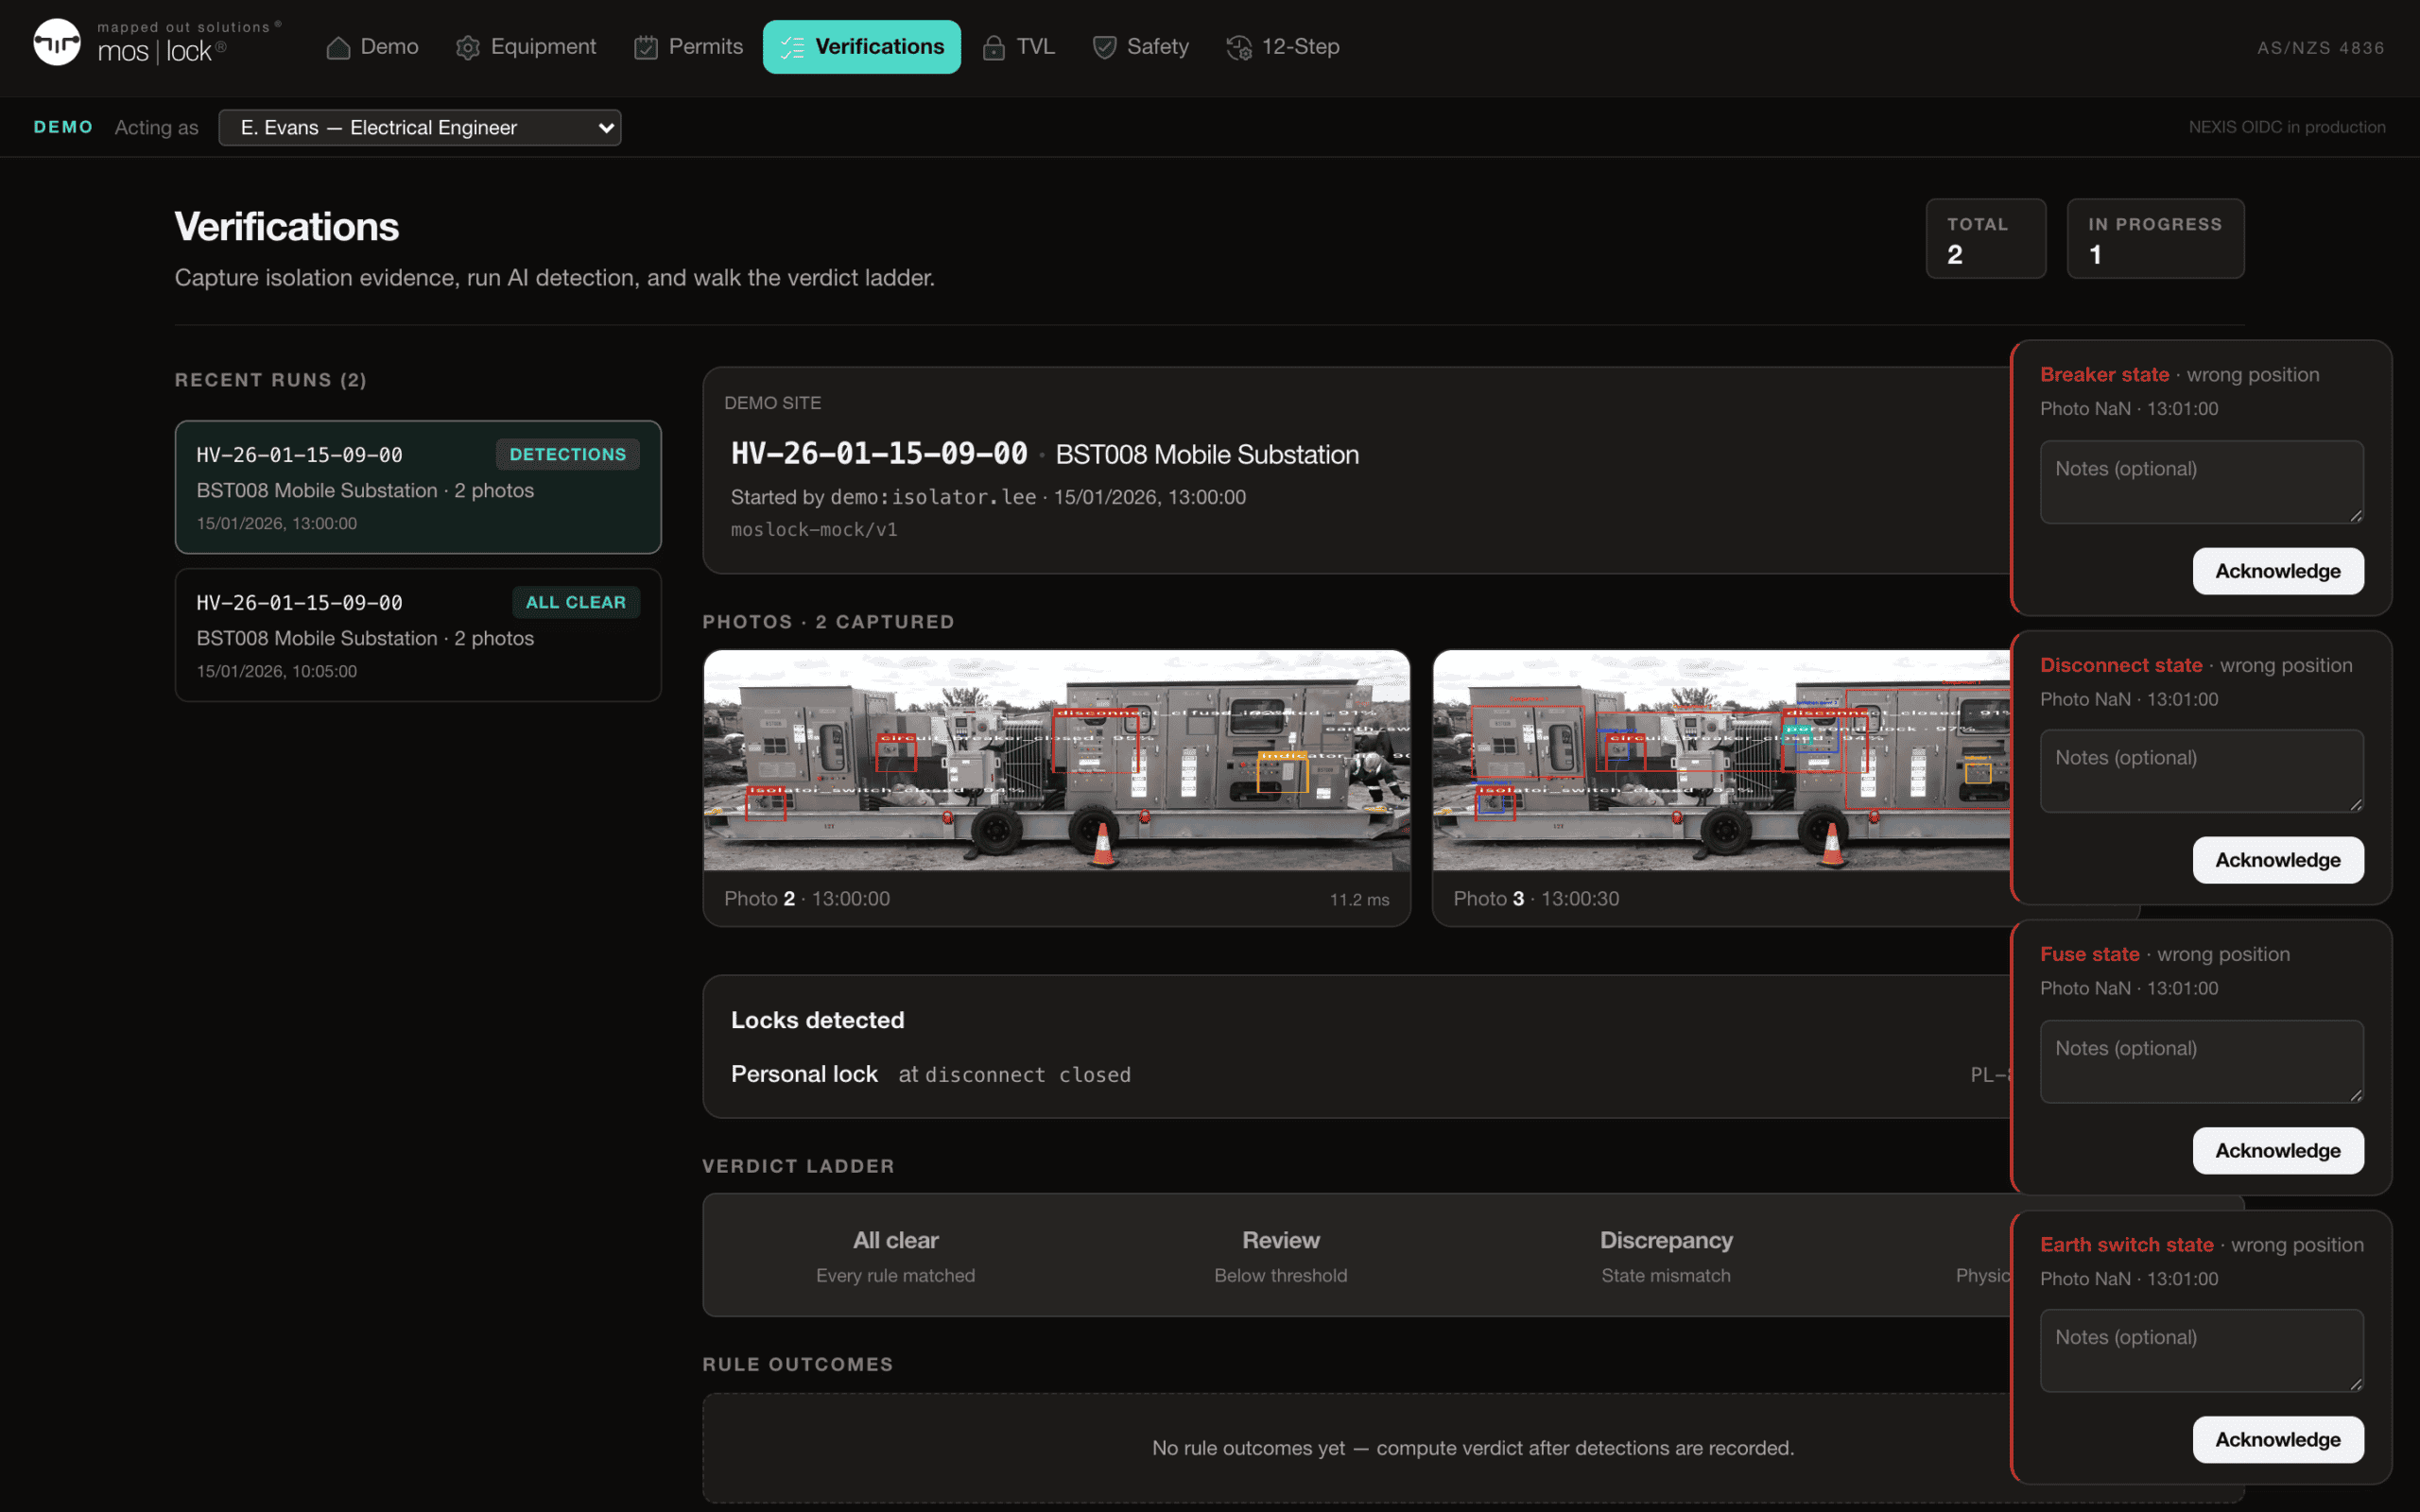This screenshot has width=2420, height=1512.
Task: Click NEXIS OIDC in production text
Action: pyautogui.click(x=2287, y=127)
